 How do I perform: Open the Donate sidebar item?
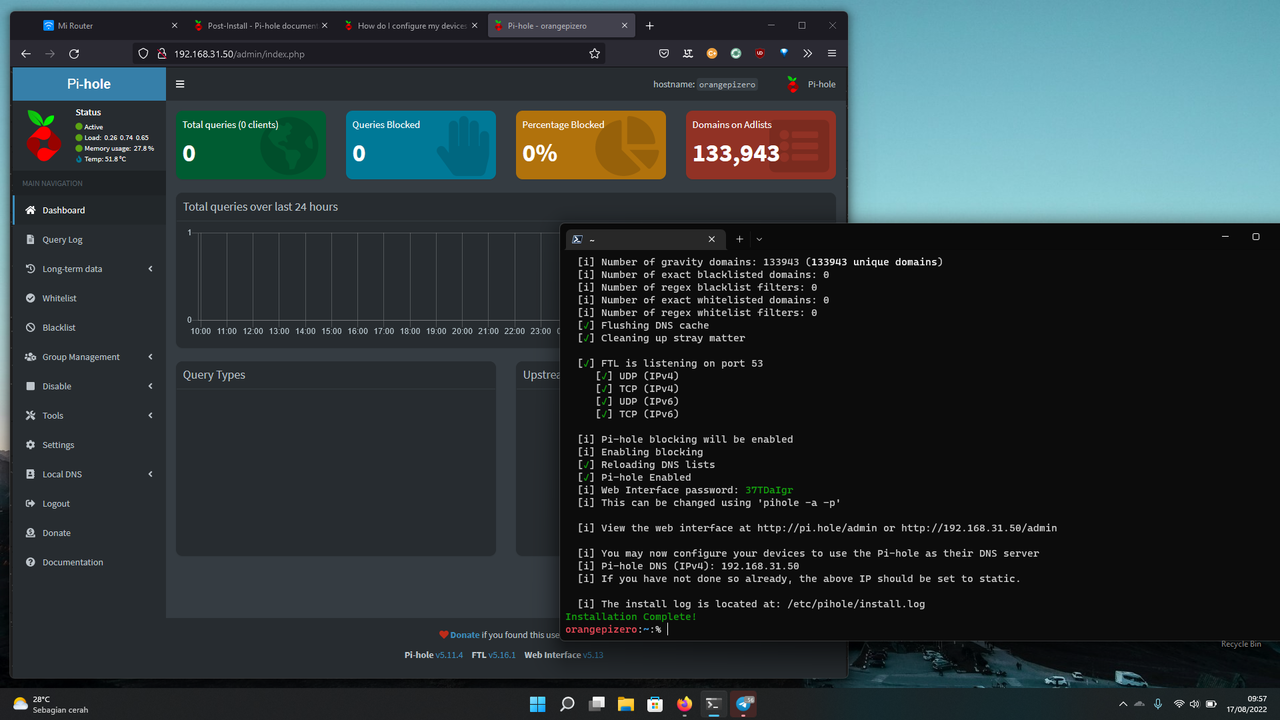pyautogui.click(x=56, y=533)
